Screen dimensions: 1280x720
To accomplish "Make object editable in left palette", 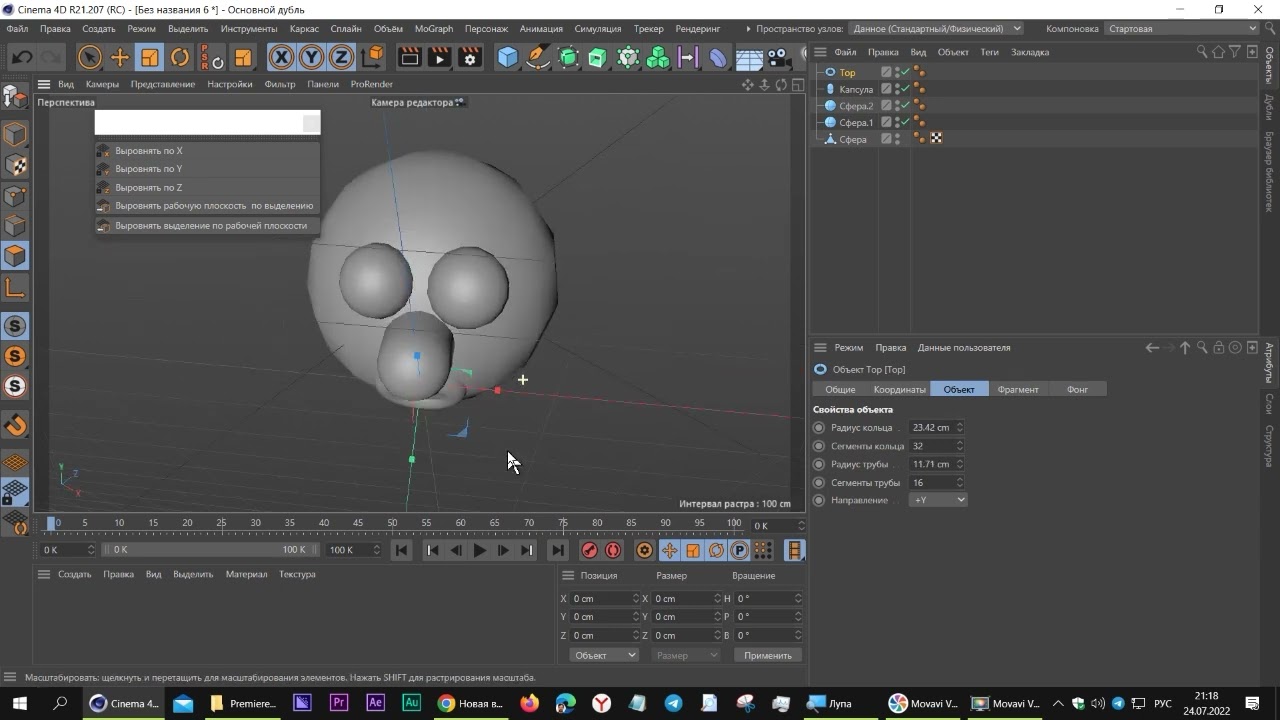I will (15, 97).
